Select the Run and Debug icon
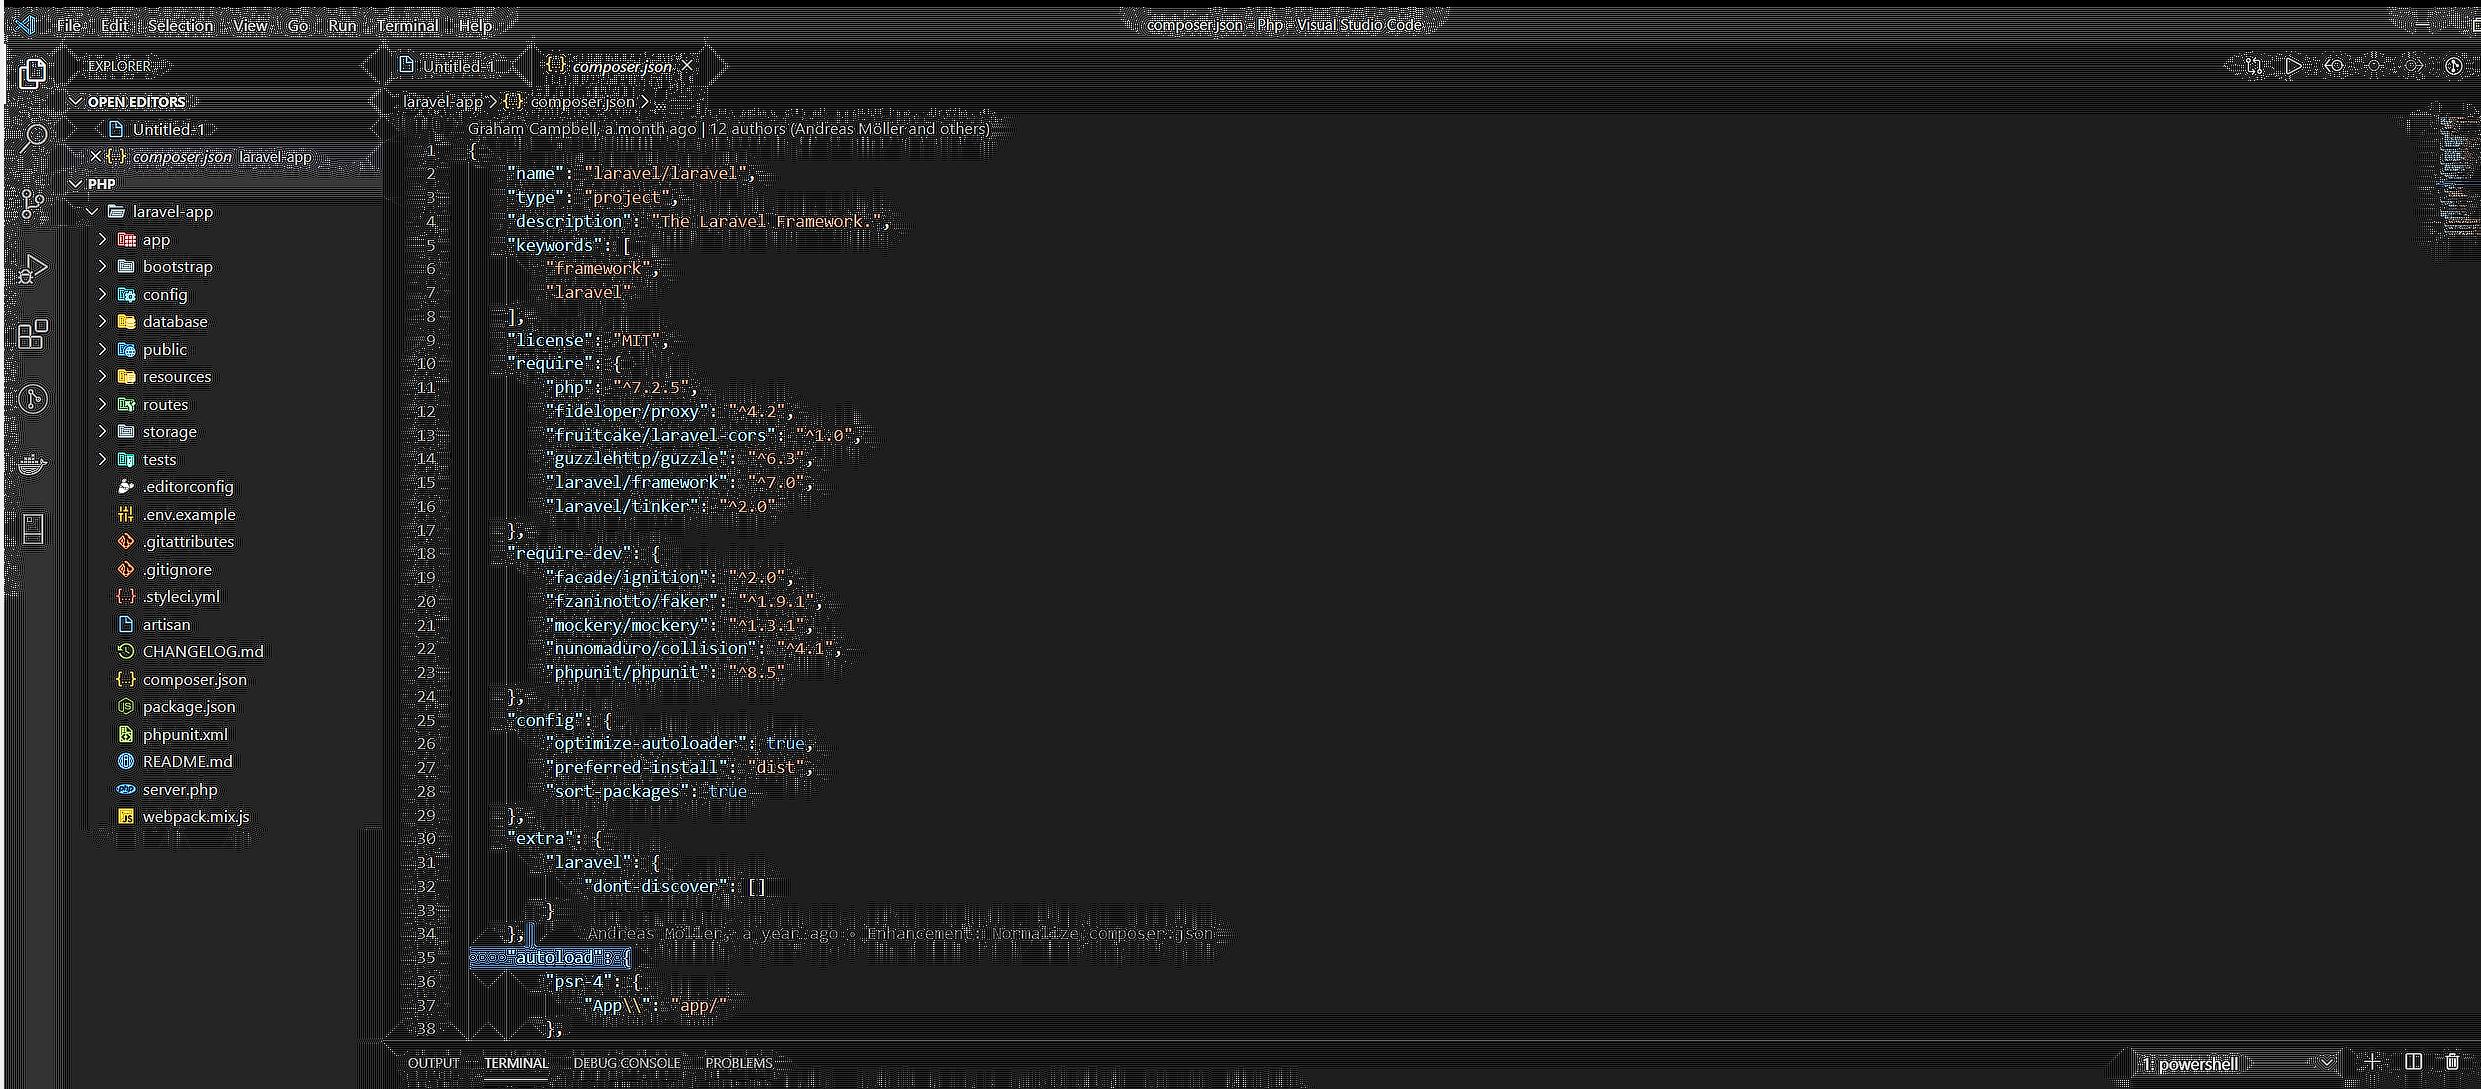Viewport: 2481px width, 1089px height. point(33,267)
